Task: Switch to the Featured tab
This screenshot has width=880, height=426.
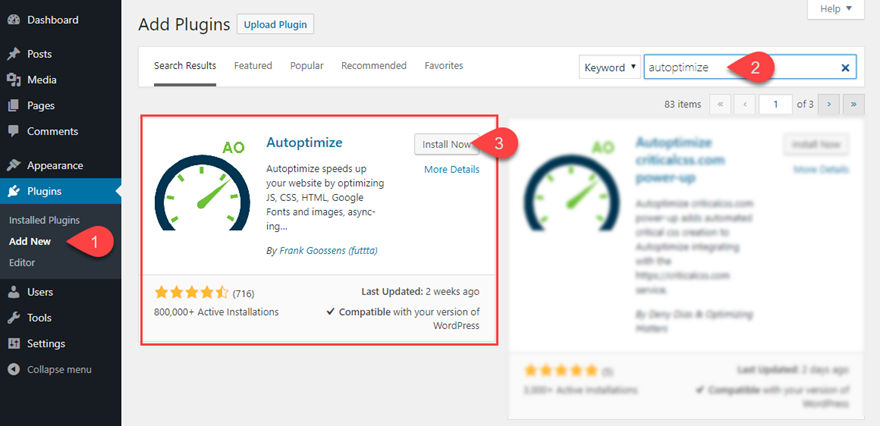Action: coord(253,66)
